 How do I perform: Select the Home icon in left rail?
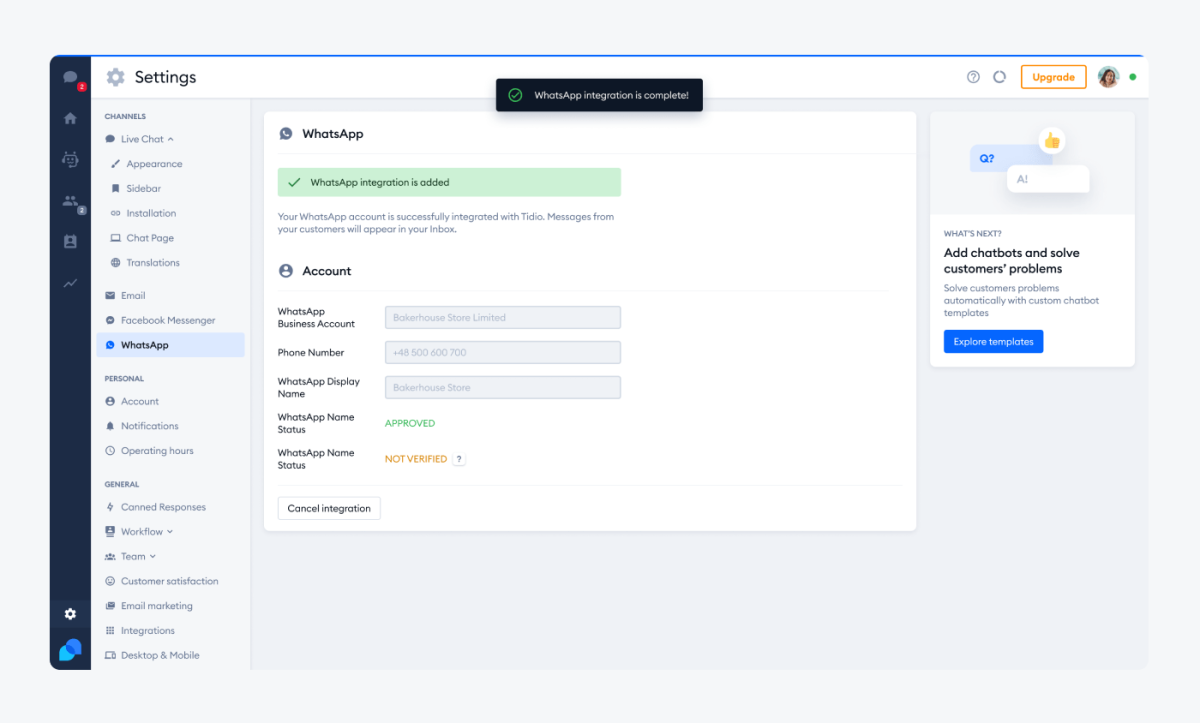click(x=70, y=118)
